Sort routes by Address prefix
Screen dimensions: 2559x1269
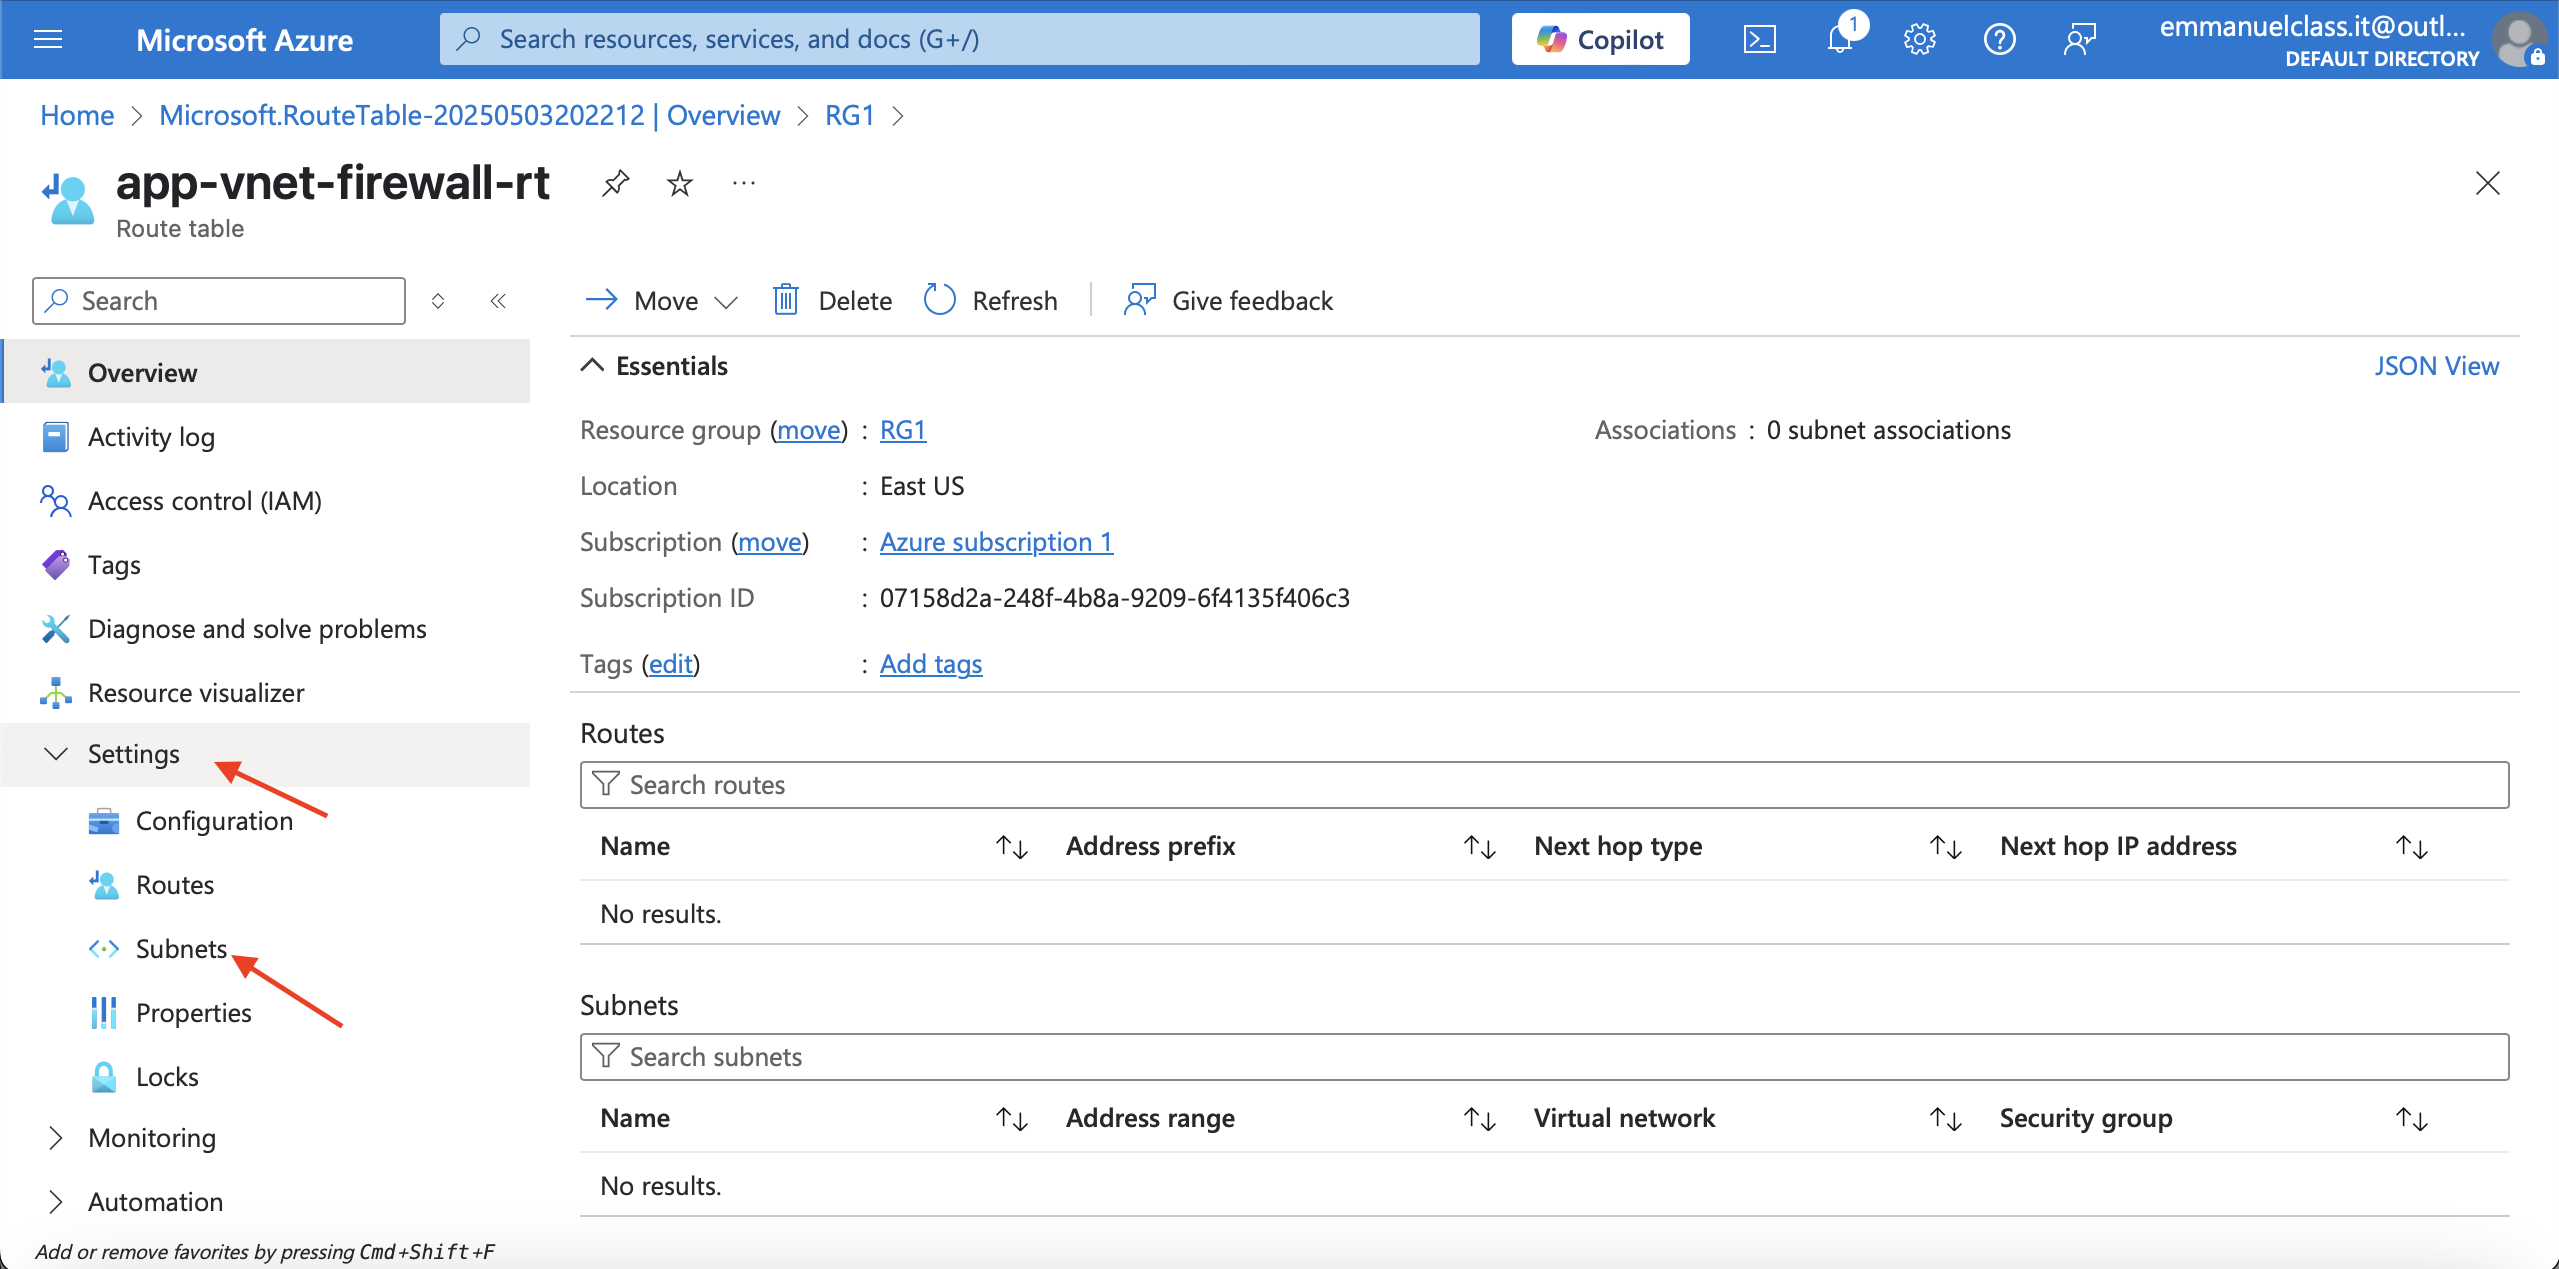tap(1479, 847)
